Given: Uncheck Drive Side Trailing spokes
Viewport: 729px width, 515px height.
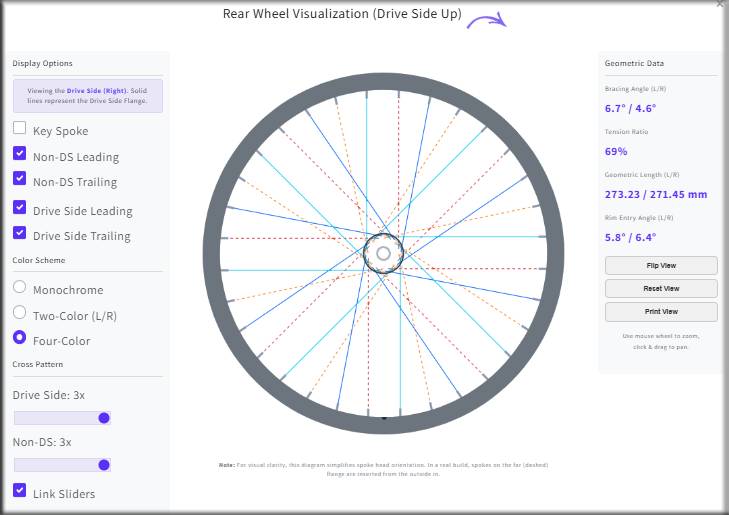Looking at the screenshot, I should [20, 234].
